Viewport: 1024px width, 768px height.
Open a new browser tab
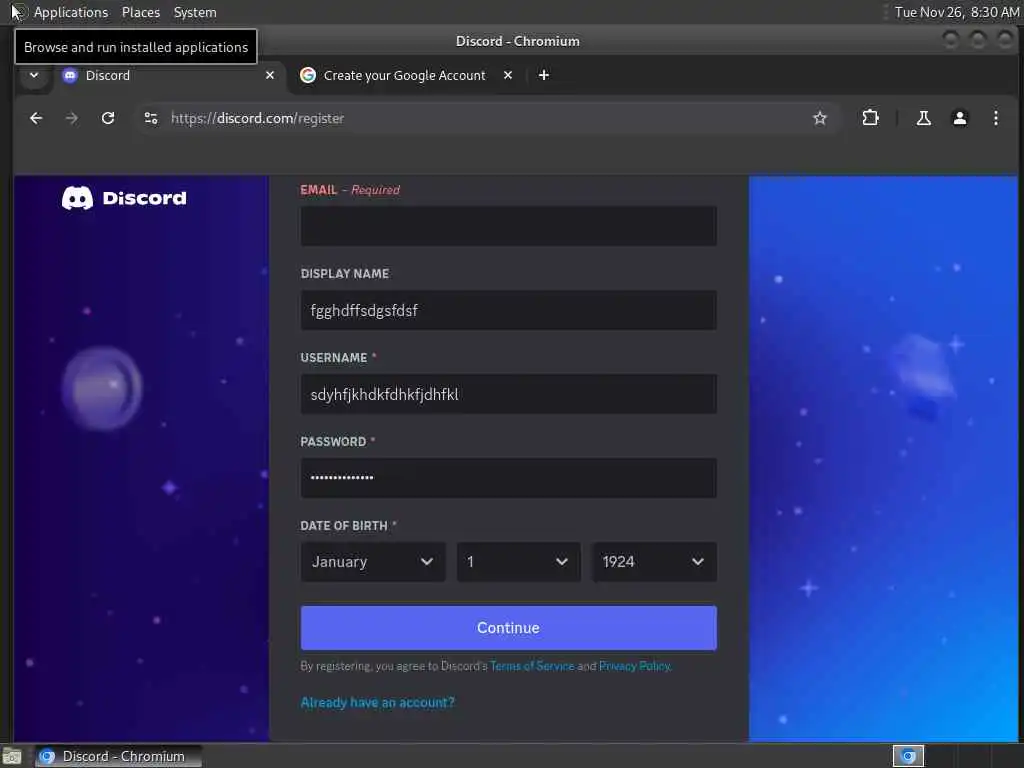point(543,75)
